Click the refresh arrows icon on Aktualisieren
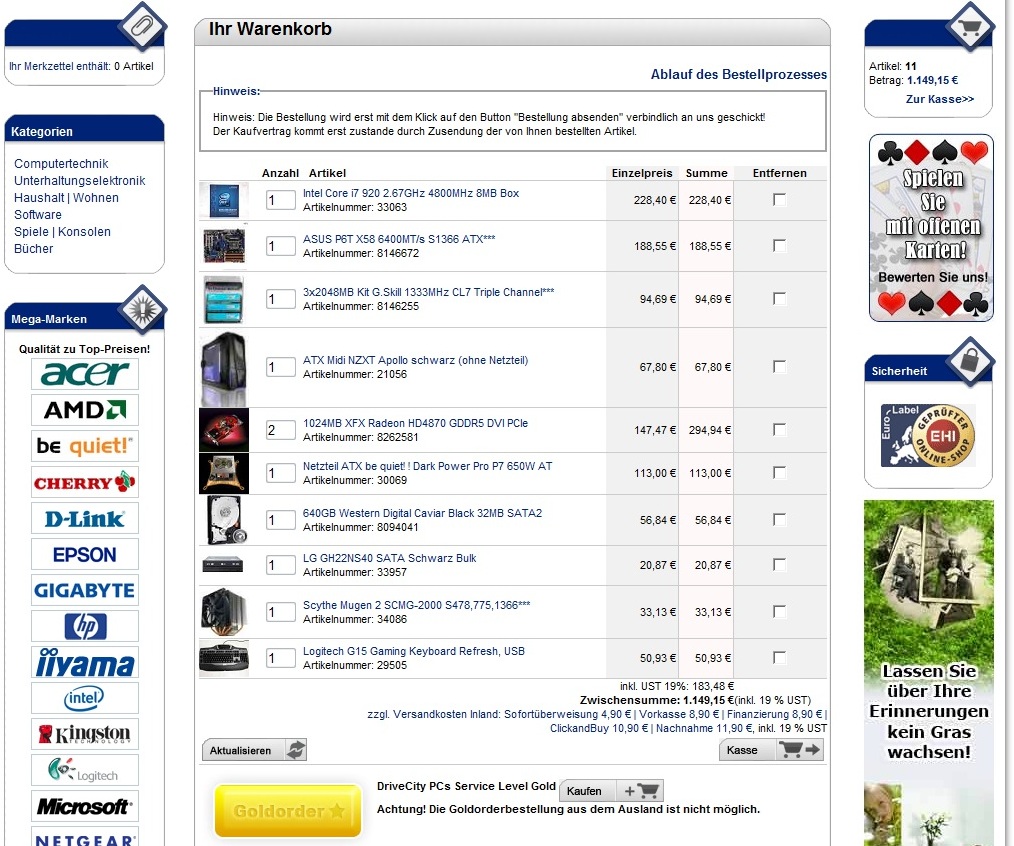Image resolution: width=1014 pixels, height=846 pixels. (296, 750)
